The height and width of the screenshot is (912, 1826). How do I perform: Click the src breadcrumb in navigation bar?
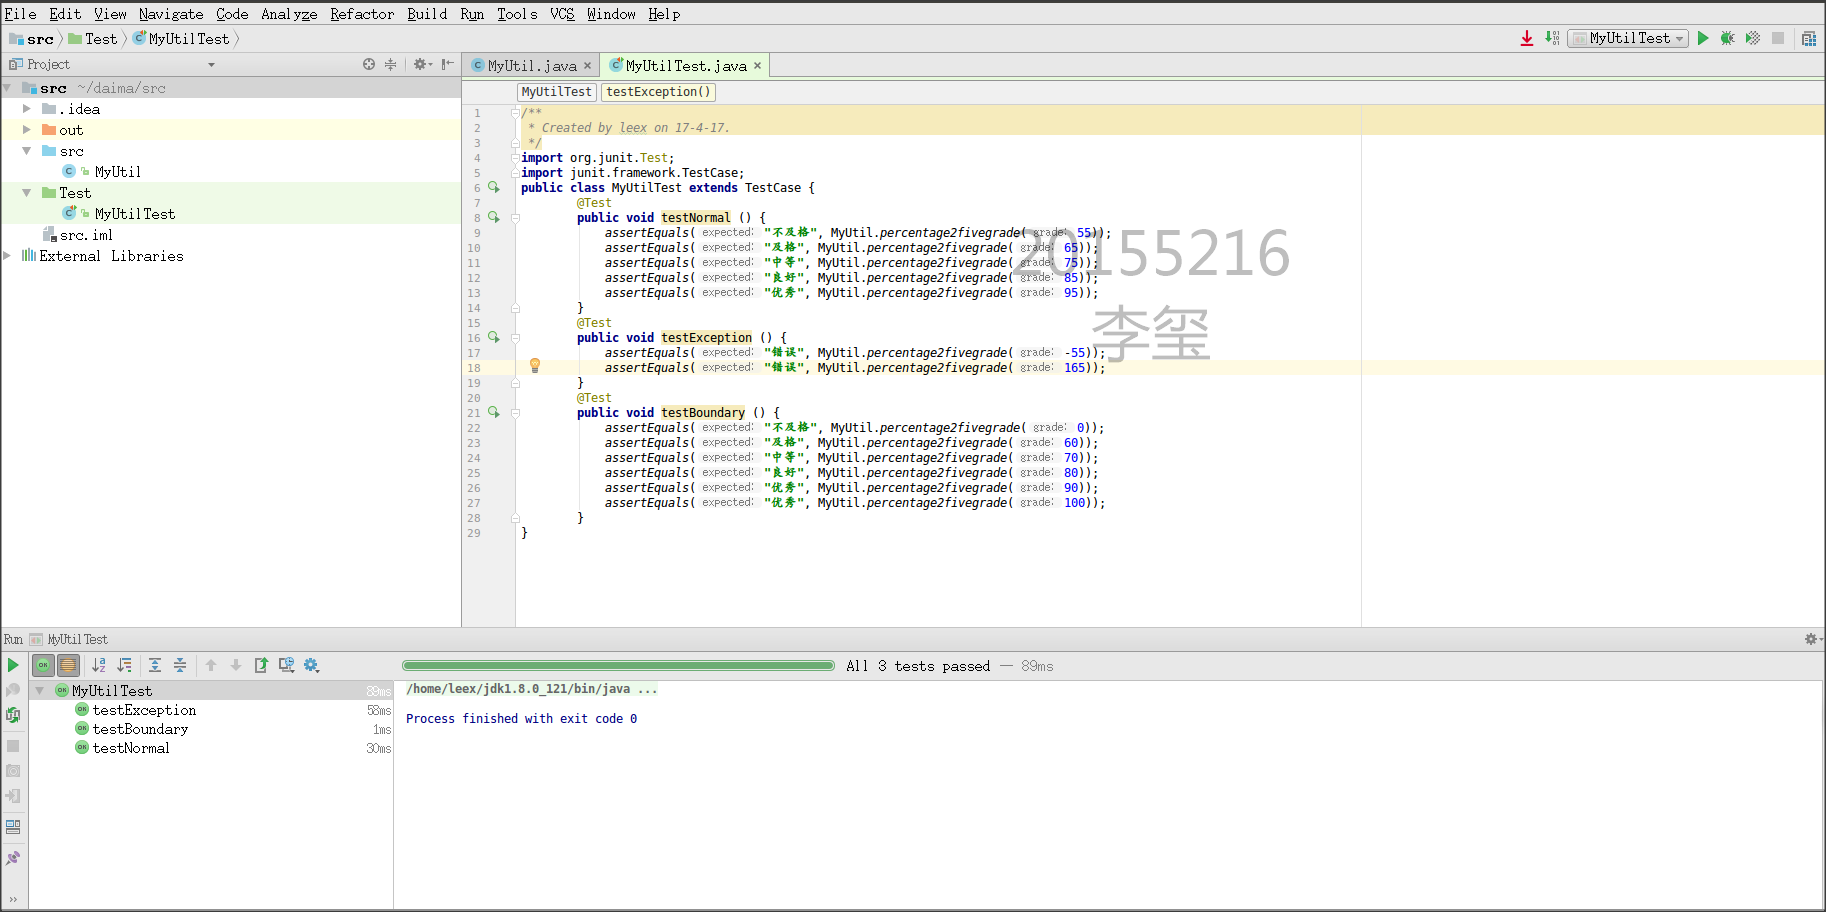tap(32, 39)
